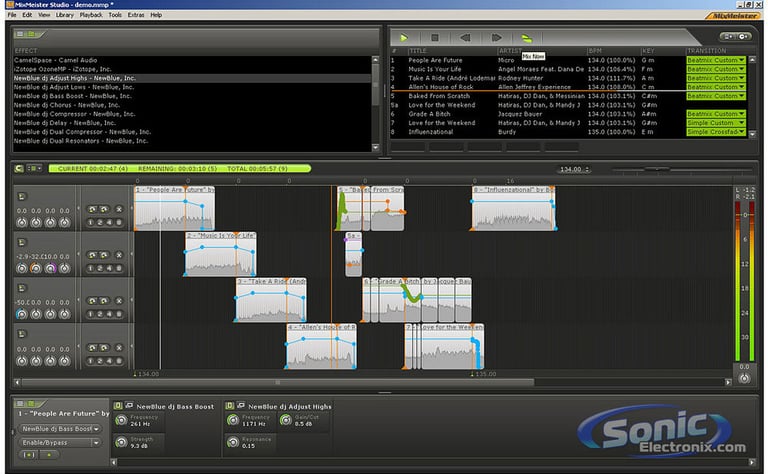Start playback with the green Play button

(x=404, y=38)
